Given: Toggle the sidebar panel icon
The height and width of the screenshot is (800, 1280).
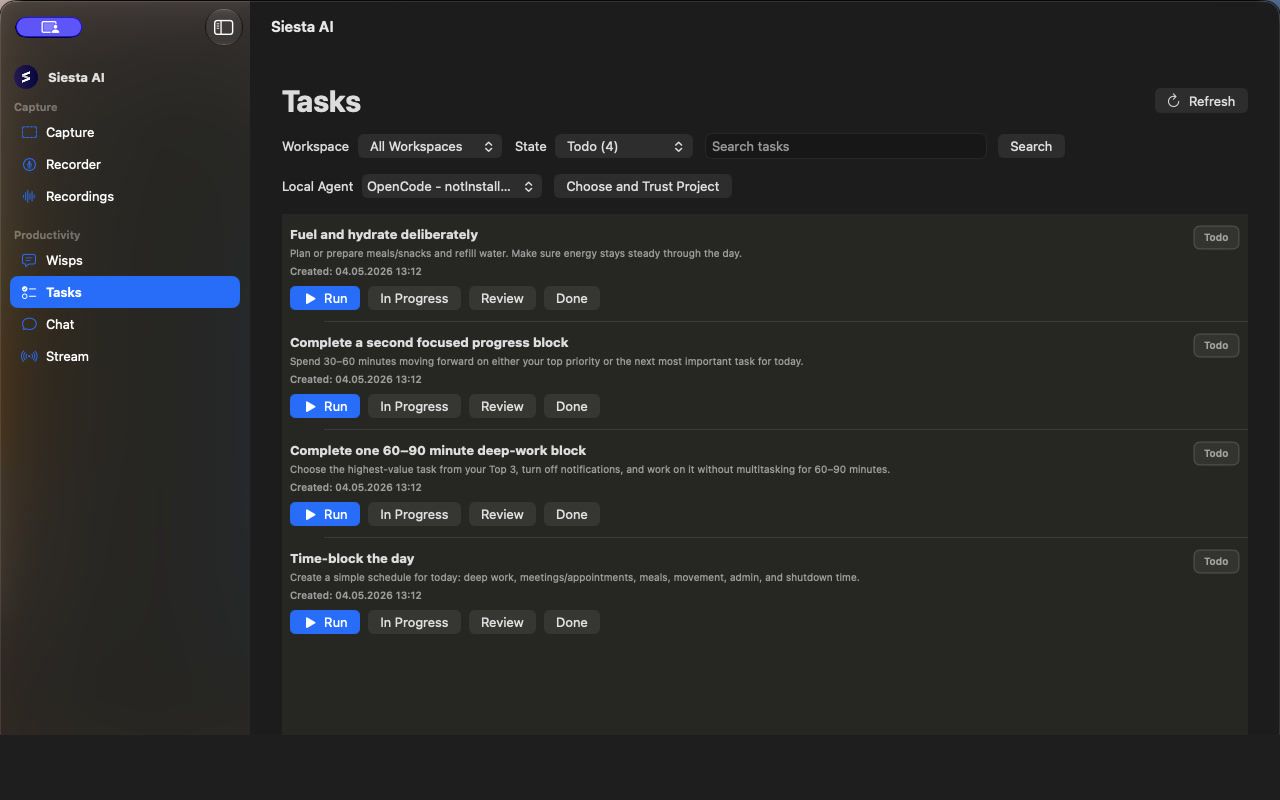Looking at the screenshot, I should coord(224,28).
